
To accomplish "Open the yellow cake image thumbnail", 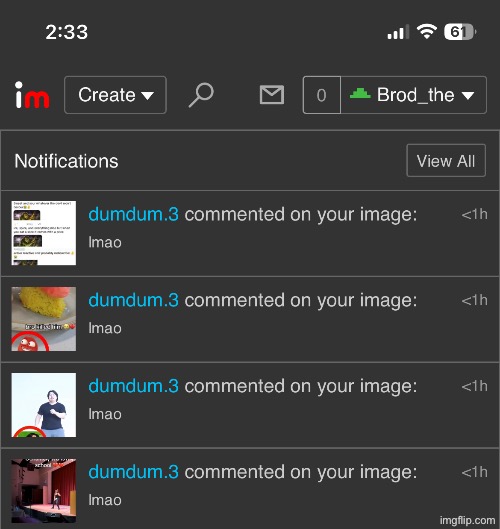I will pyautogui.click(x=44, y=319).
